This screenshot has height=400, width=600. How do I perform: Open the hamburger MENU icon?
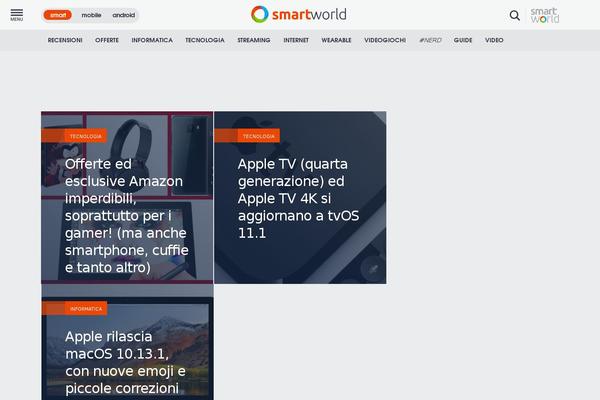pos(16,15)
